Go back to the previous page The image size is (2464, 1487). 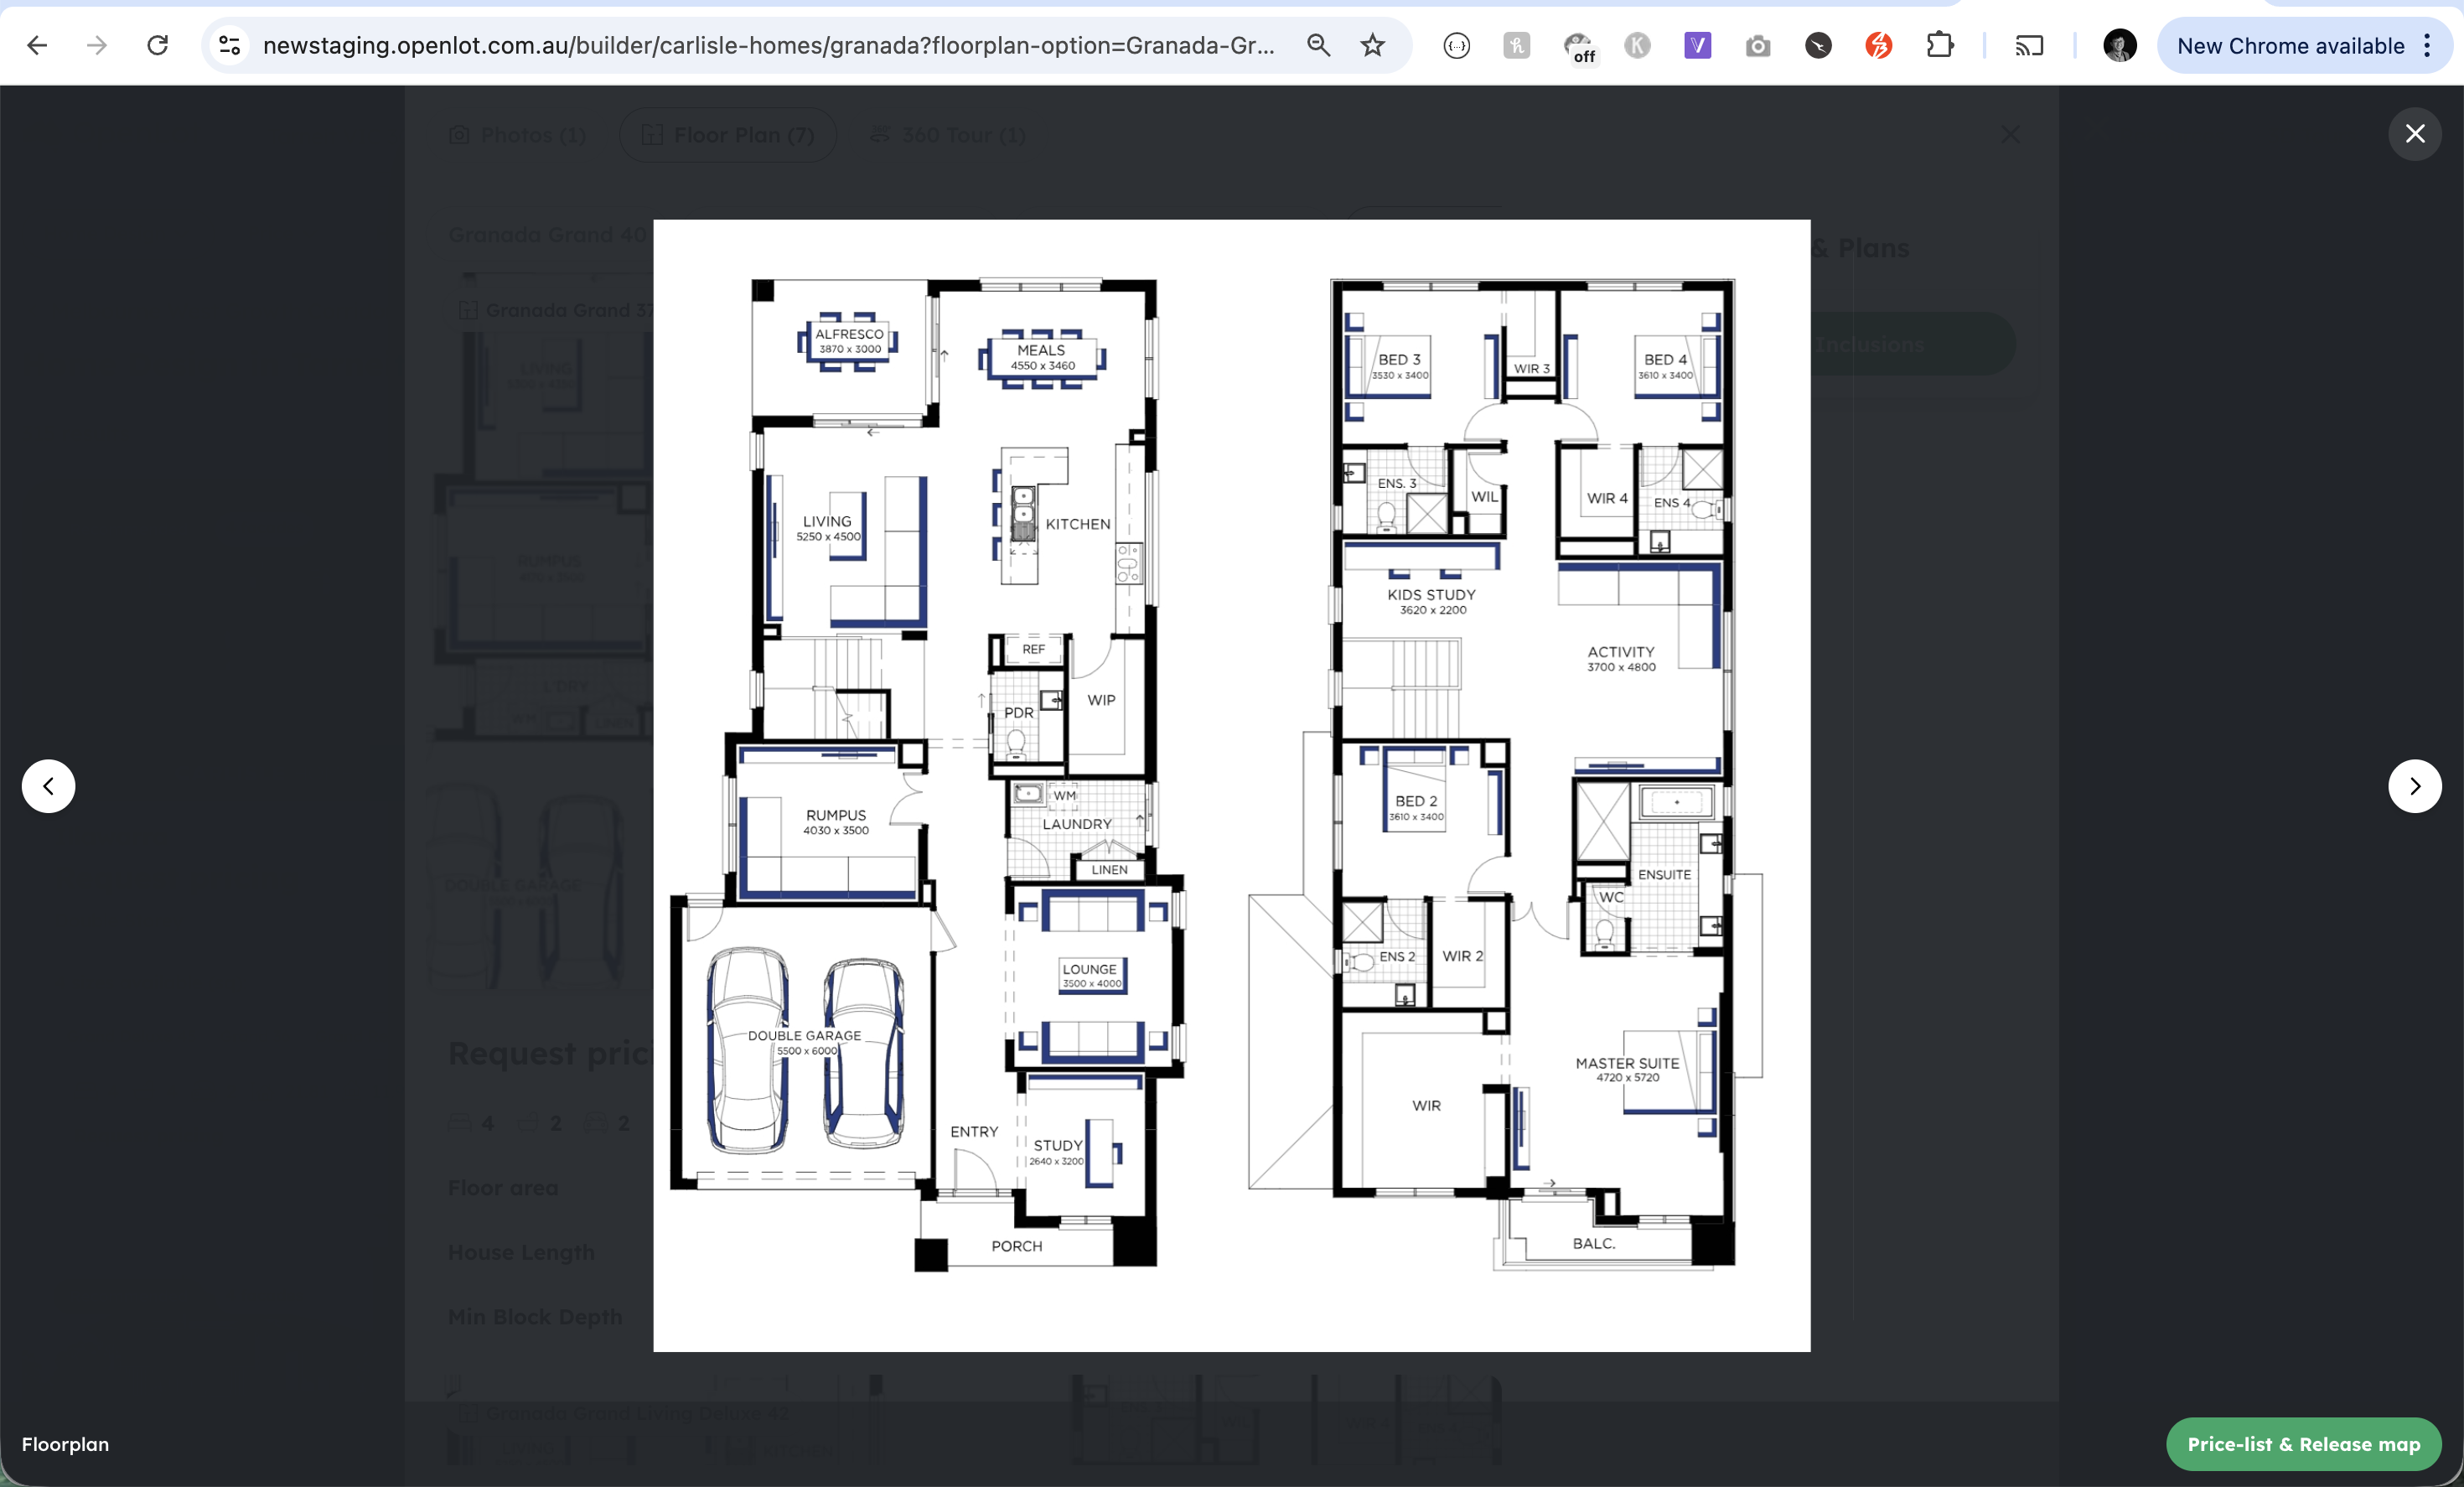37,45
